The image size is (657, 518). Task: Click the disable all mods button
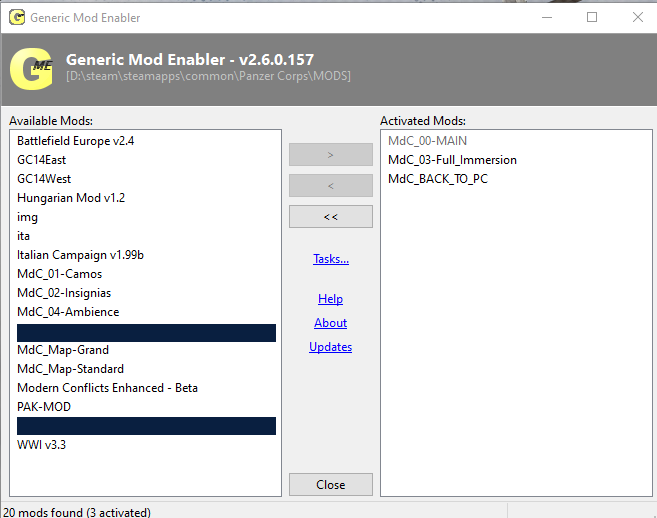(x=331, y=217)
